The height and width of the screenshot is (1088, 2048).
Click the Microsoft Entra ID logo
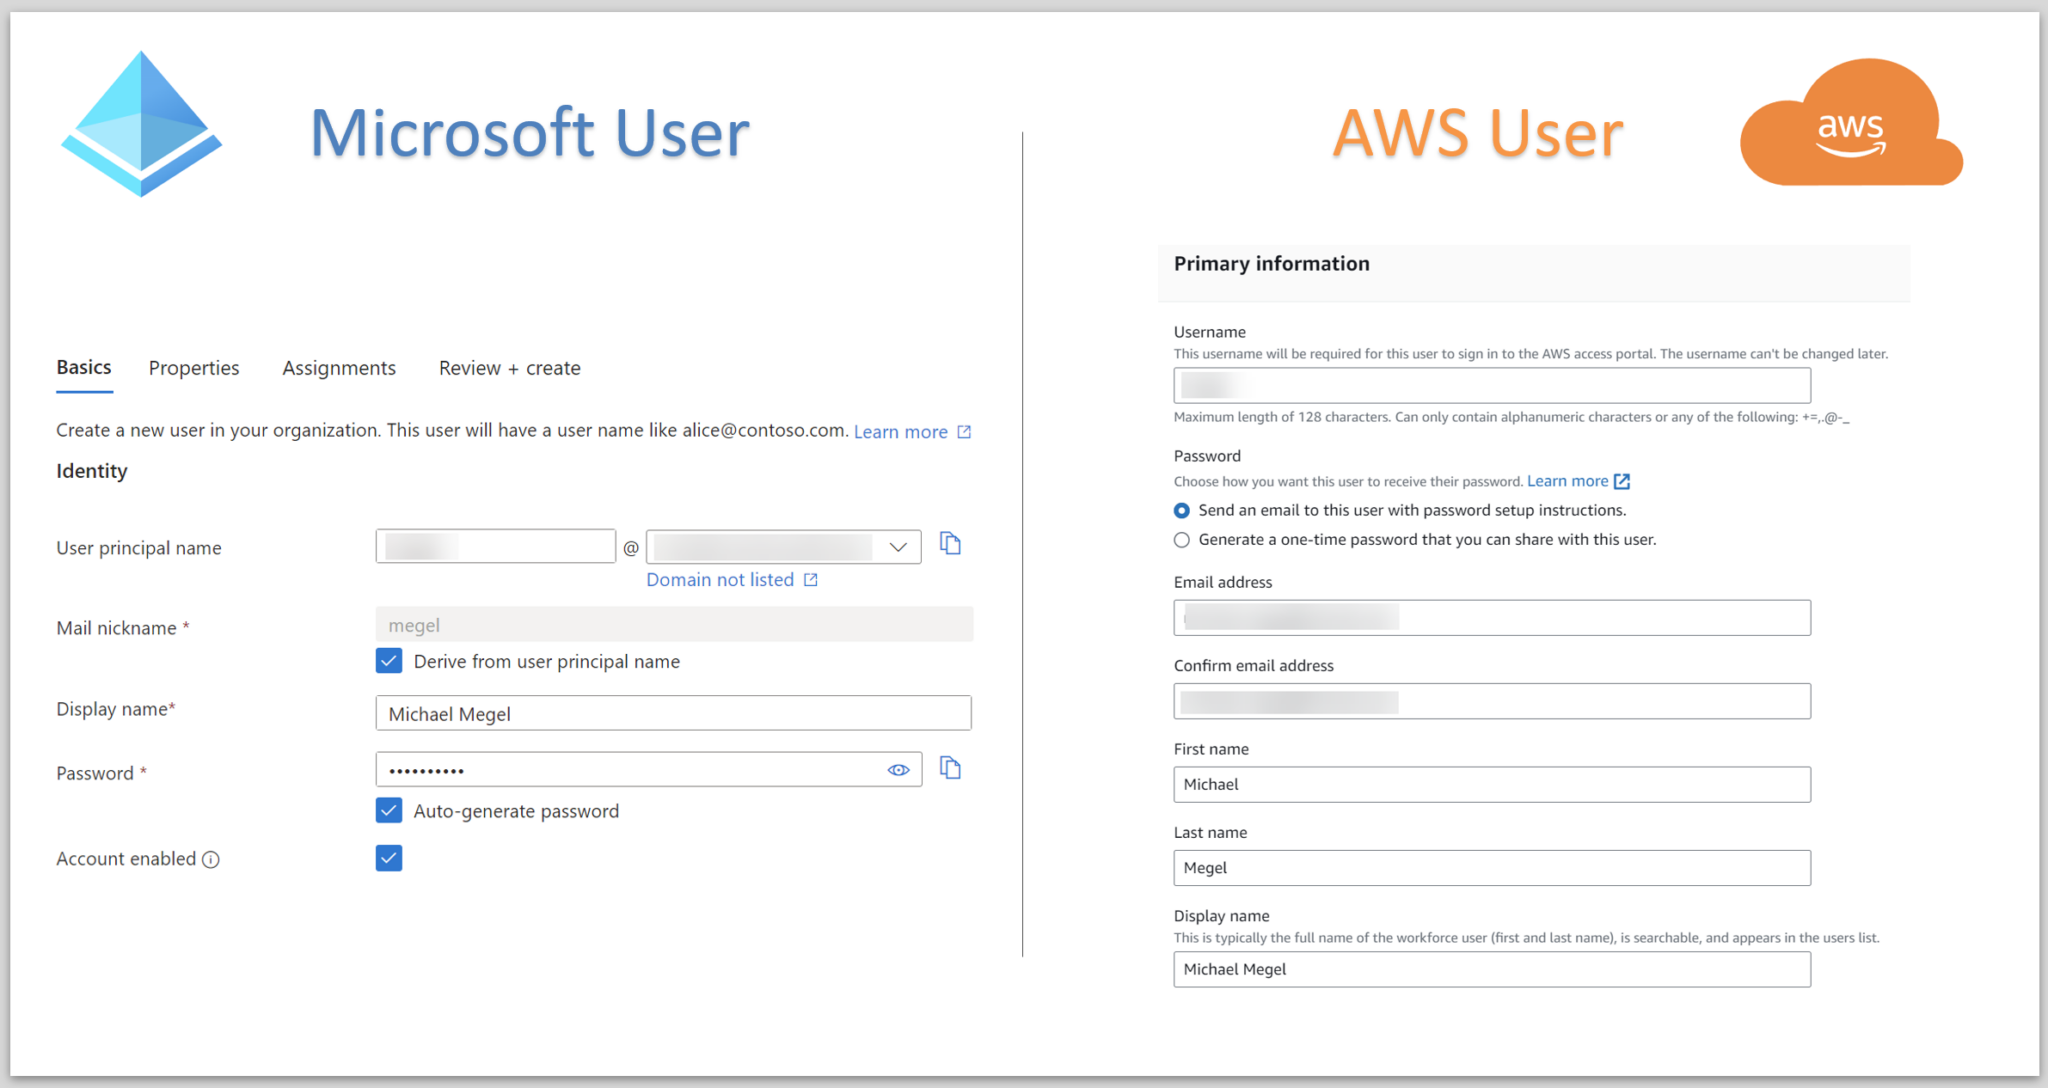tap(140, 121)
